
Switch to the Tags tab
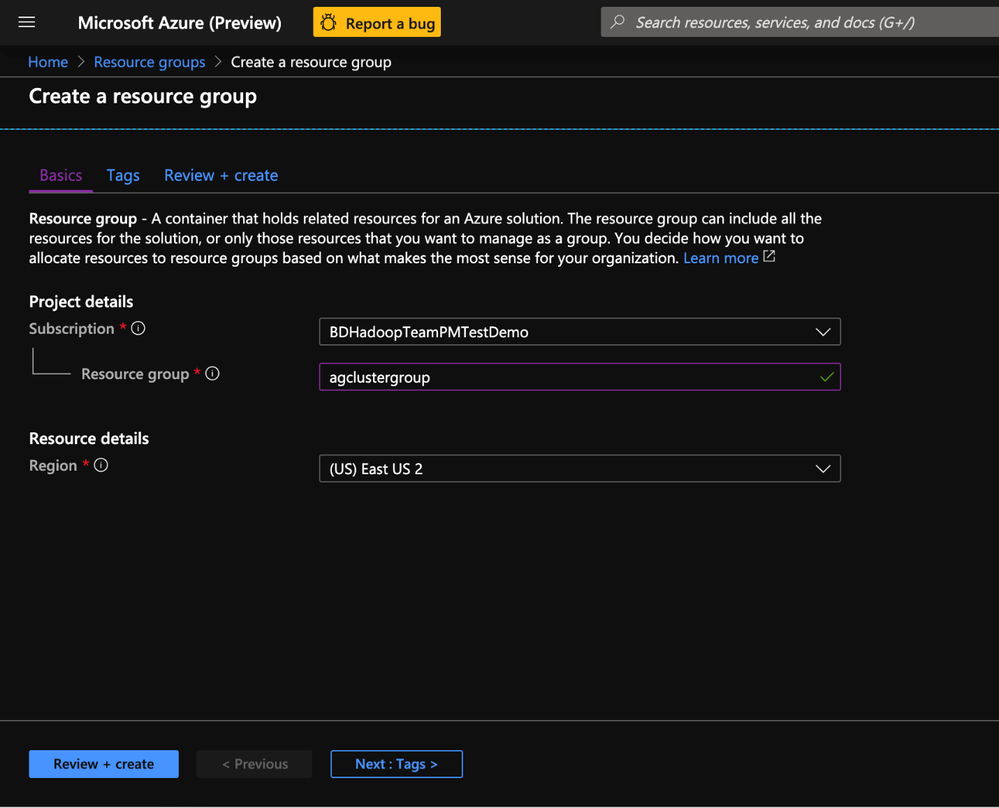coord(123,175)
